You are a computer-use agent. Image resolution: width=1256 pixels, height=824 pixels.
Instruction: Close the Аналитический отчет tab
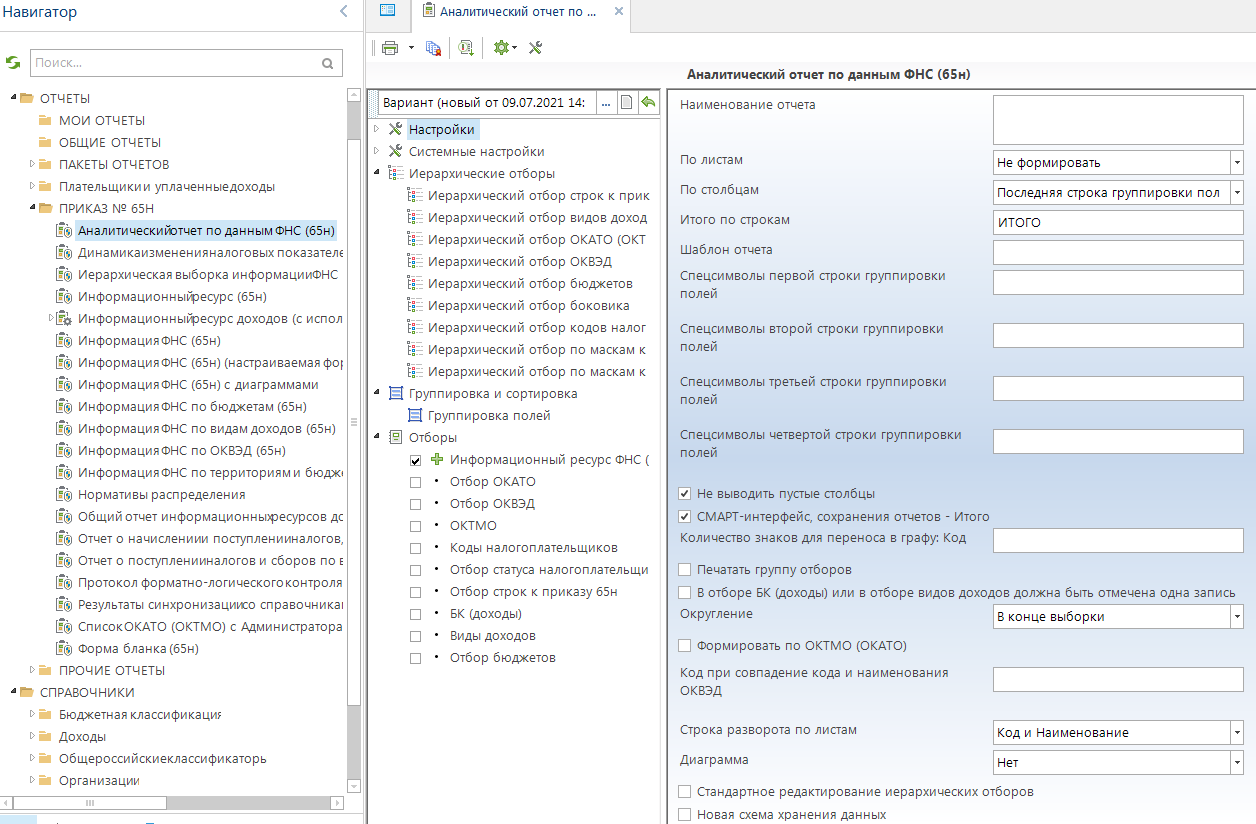pos(618,12)
